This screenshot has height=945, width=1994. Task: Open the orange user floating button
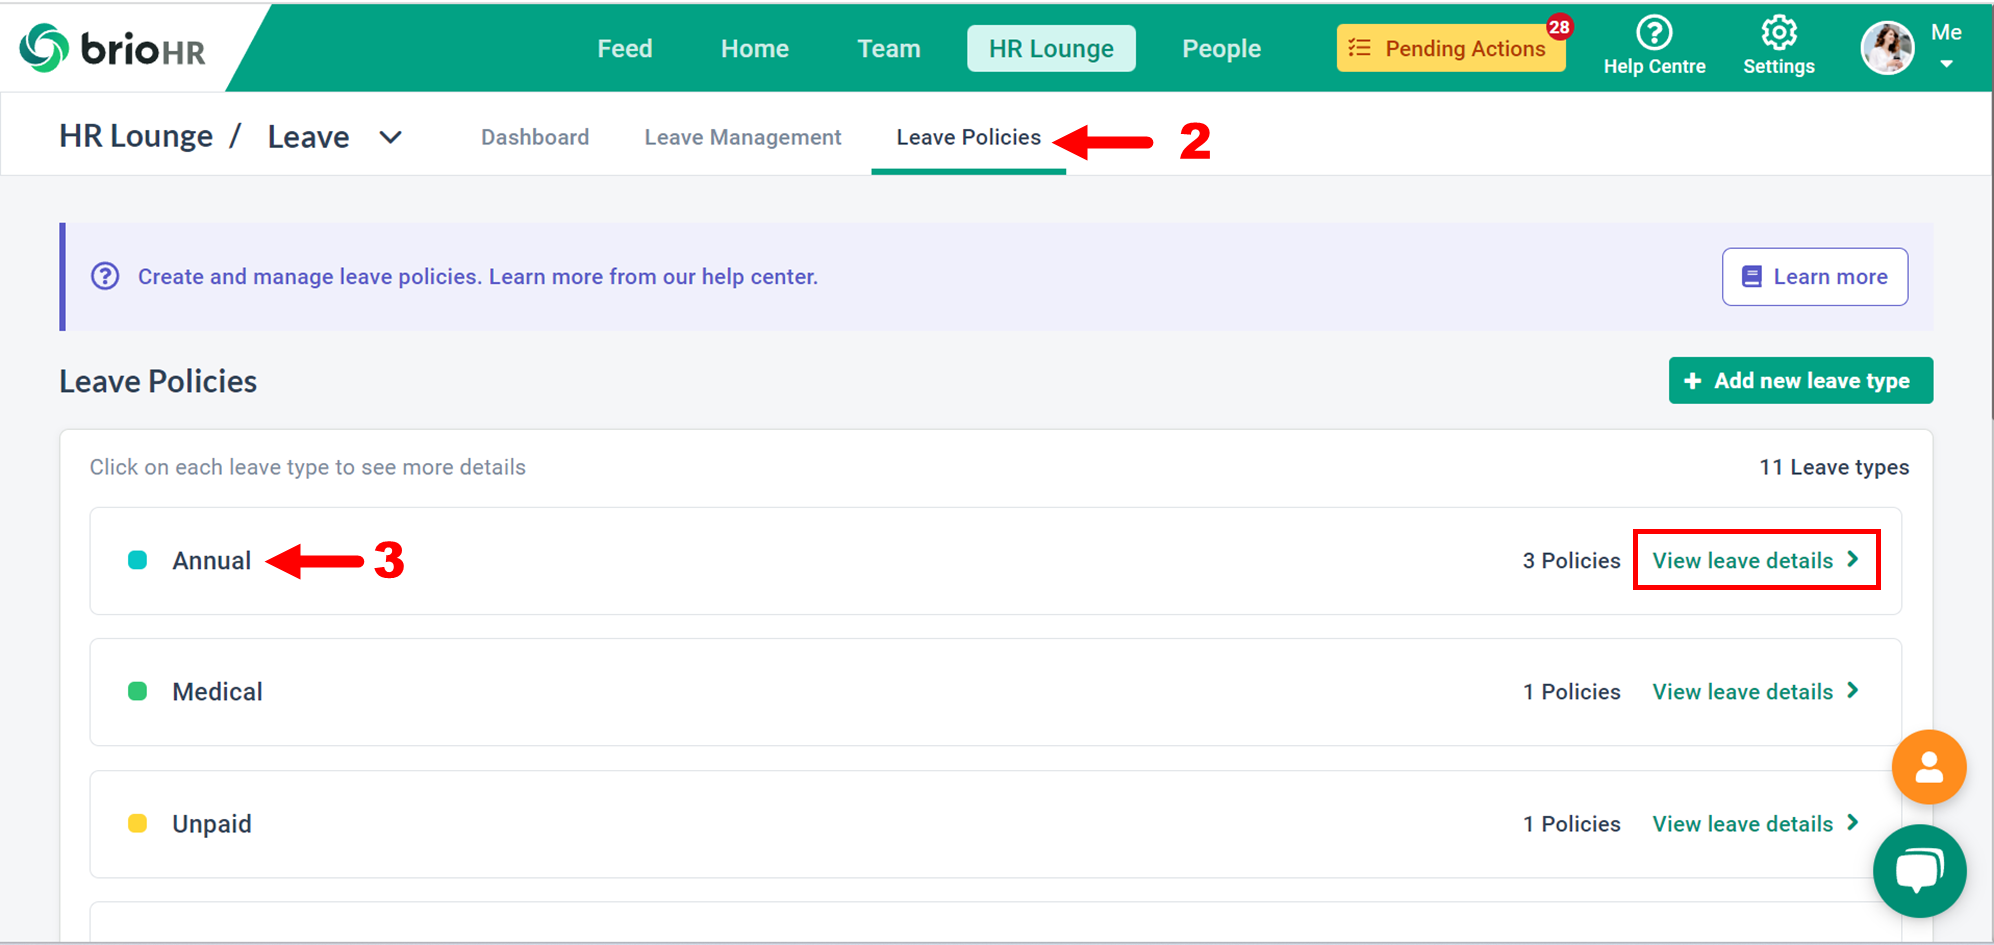coord(1929,767)
